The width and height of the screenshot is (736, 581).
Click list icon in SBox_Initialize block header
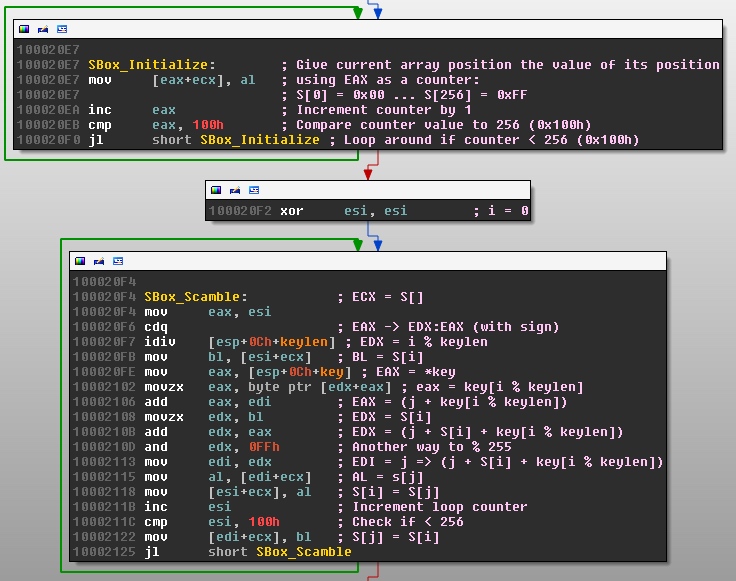(x=62, y=29)
